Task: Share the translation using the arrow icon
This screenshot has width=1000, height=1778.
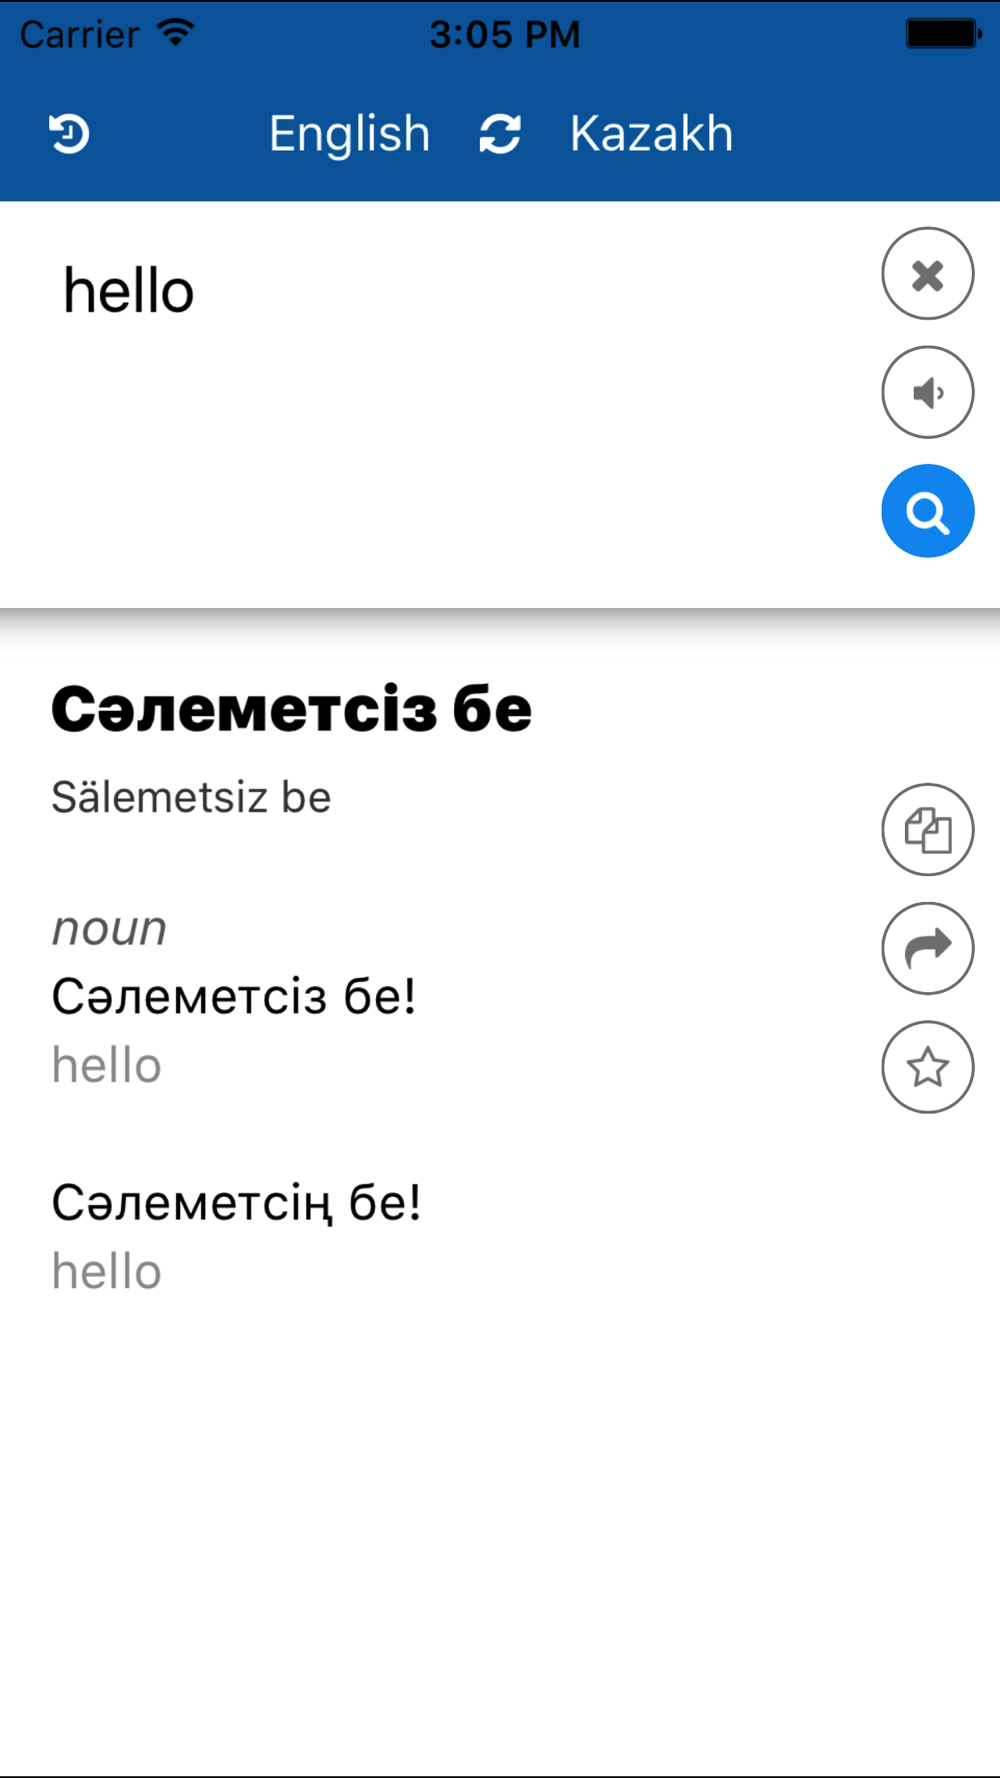Action: 927,948
